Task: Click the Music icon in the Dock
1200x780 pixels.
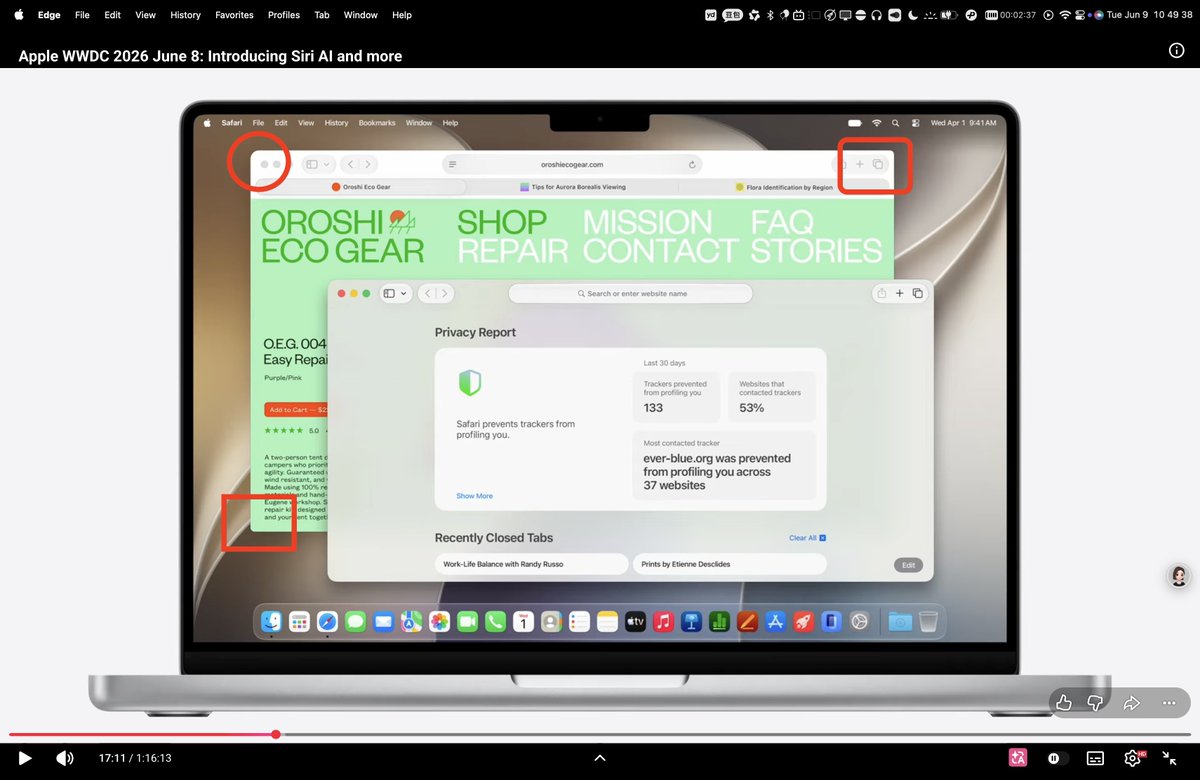Action: 663,621
